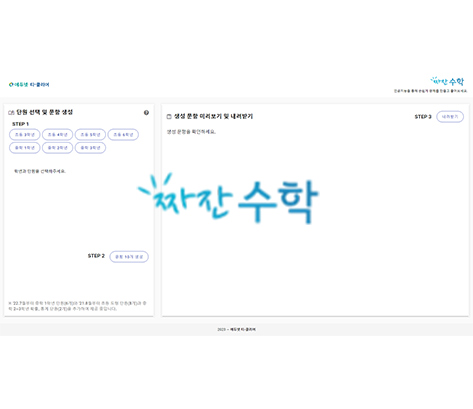Choose the 초등 6학년 grade button
This screenshot has width=473, height=409.
click(x=123, y=135)
